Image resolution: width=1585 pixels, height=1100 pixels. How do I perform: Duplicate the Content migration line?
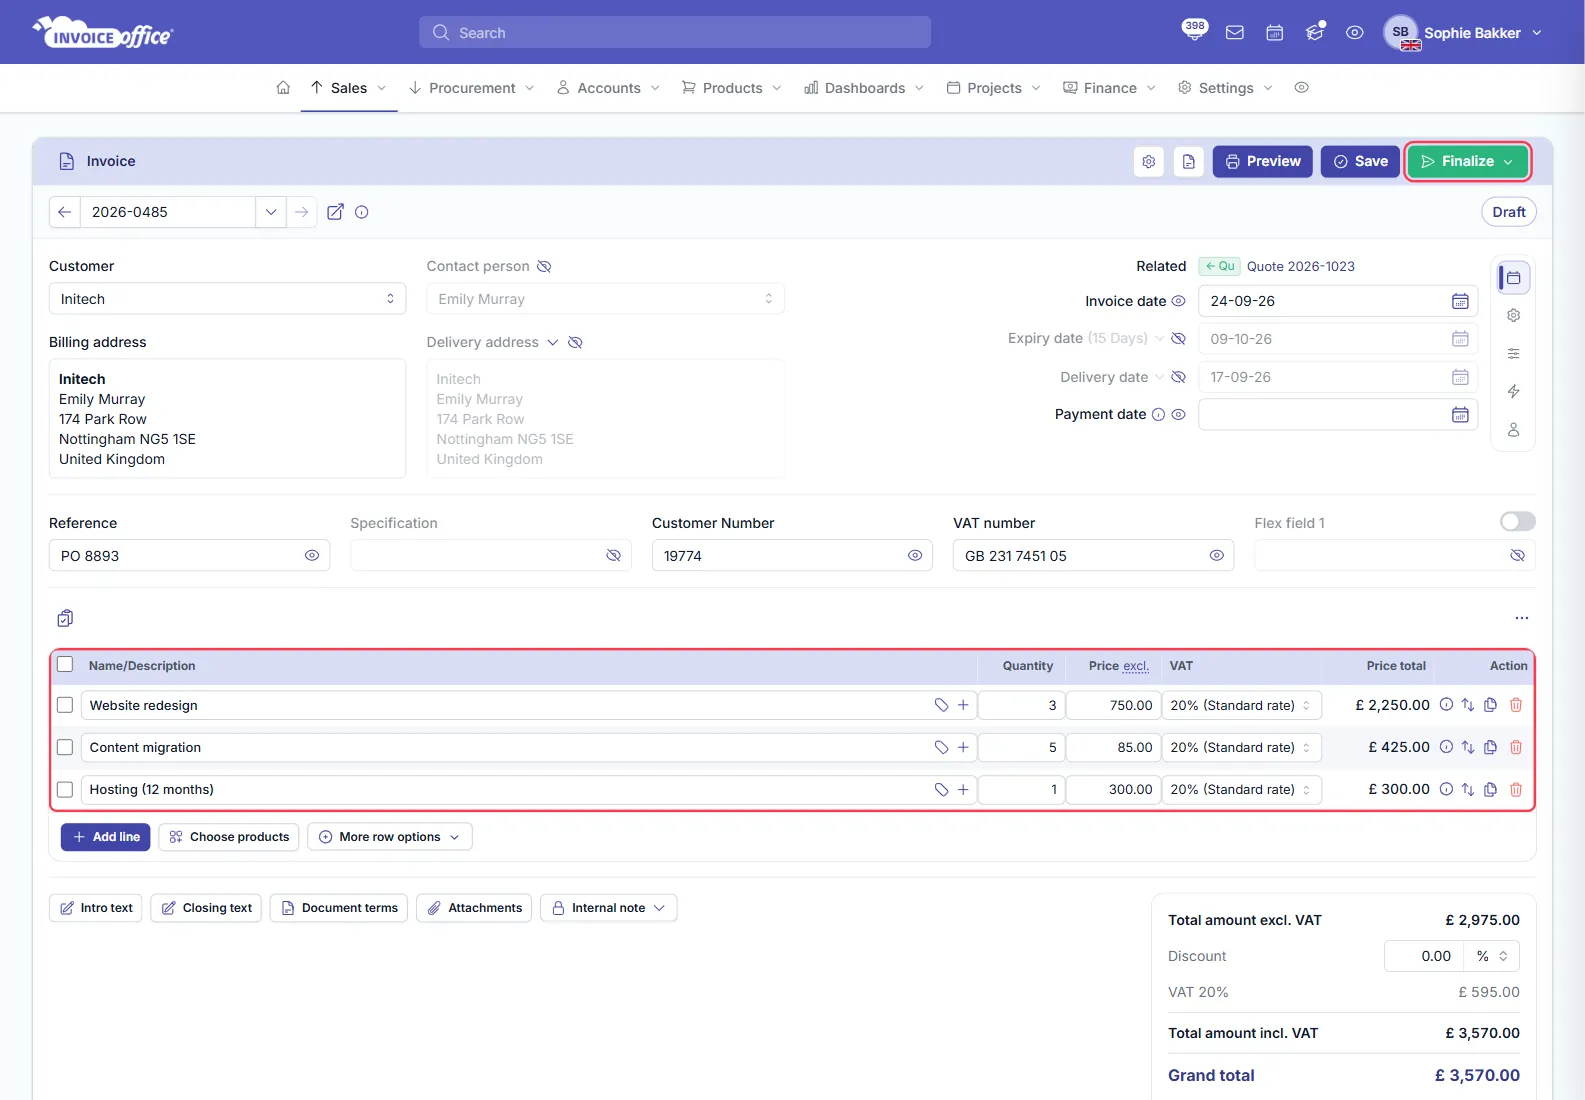point(1491,747)
